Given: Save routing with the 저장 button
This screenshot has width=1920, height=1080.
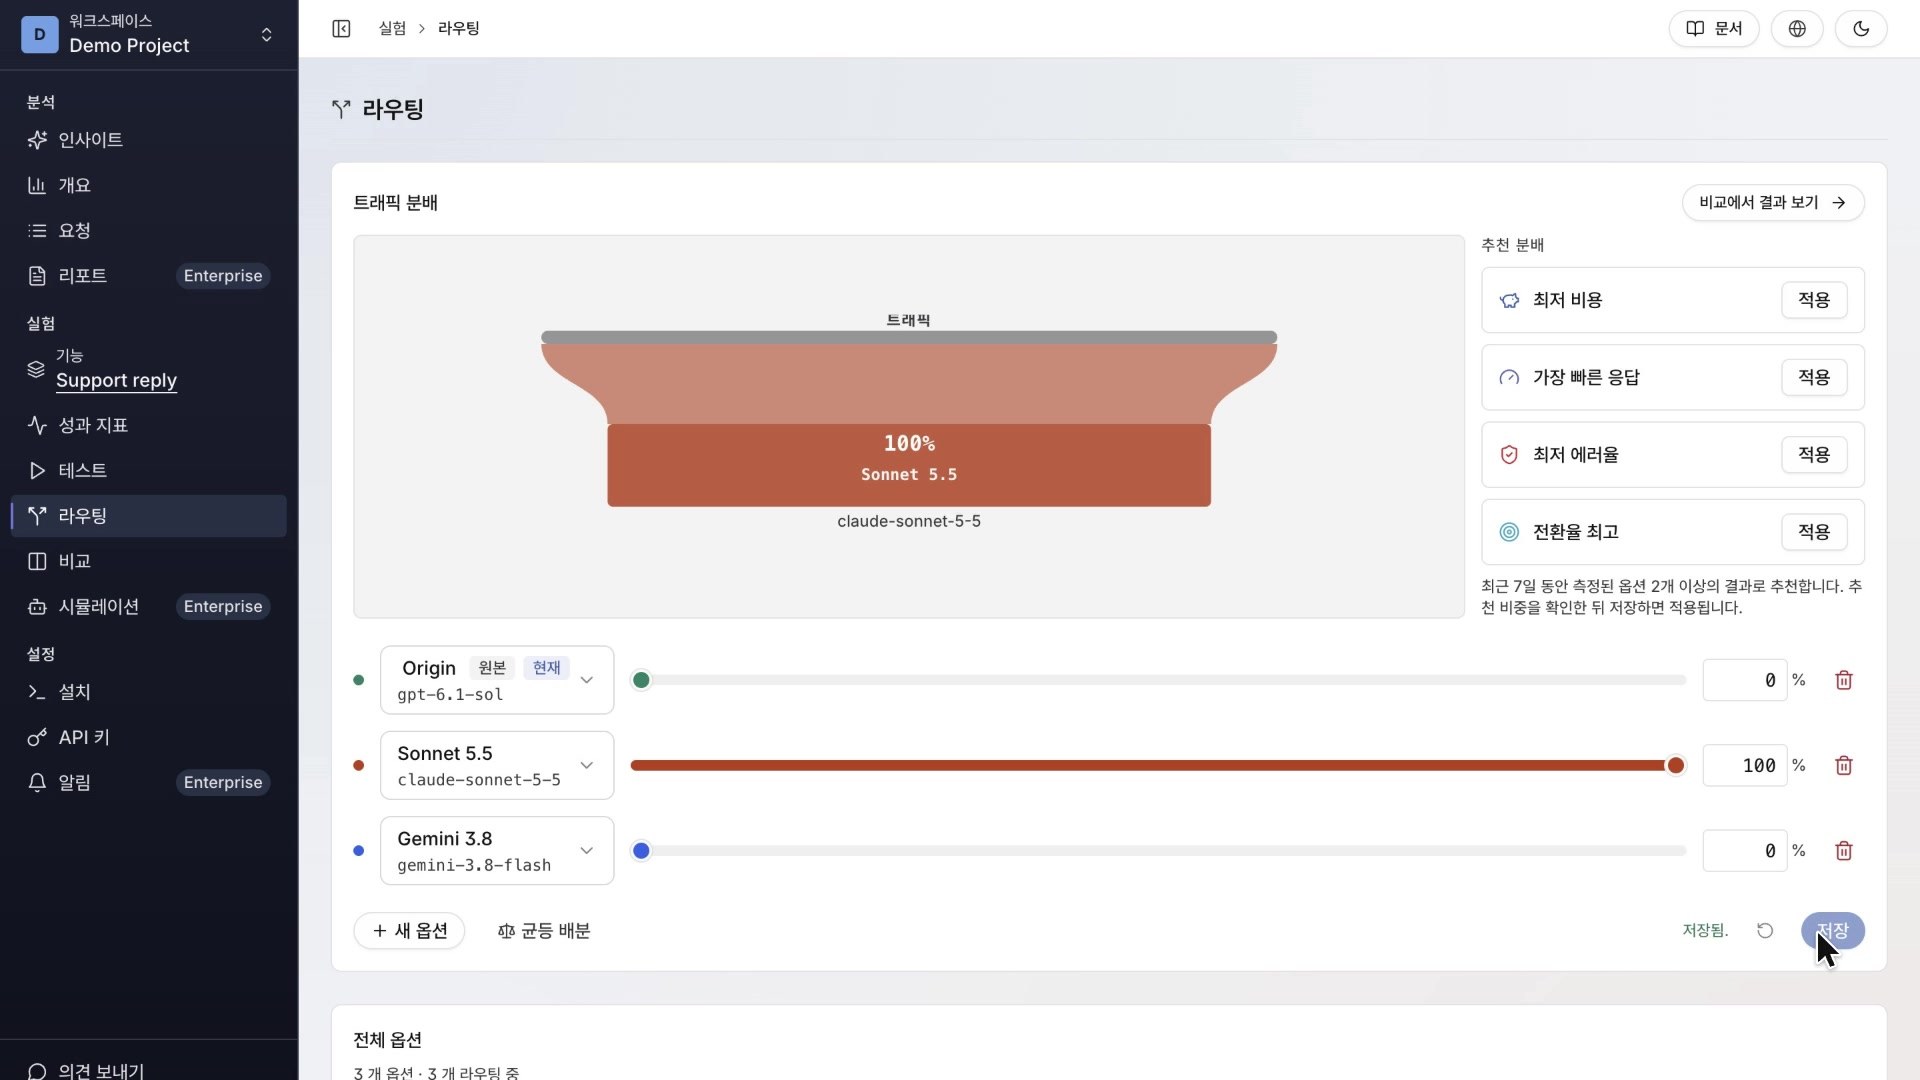Looking at the screenshot, I should point(1832,930).
